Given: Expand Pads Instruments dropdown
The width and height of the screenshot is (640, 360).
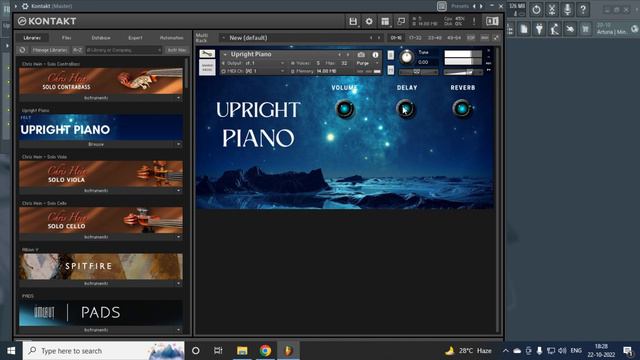Looking at the screenshot, I should pyautogui.click(x=178, y=330).
